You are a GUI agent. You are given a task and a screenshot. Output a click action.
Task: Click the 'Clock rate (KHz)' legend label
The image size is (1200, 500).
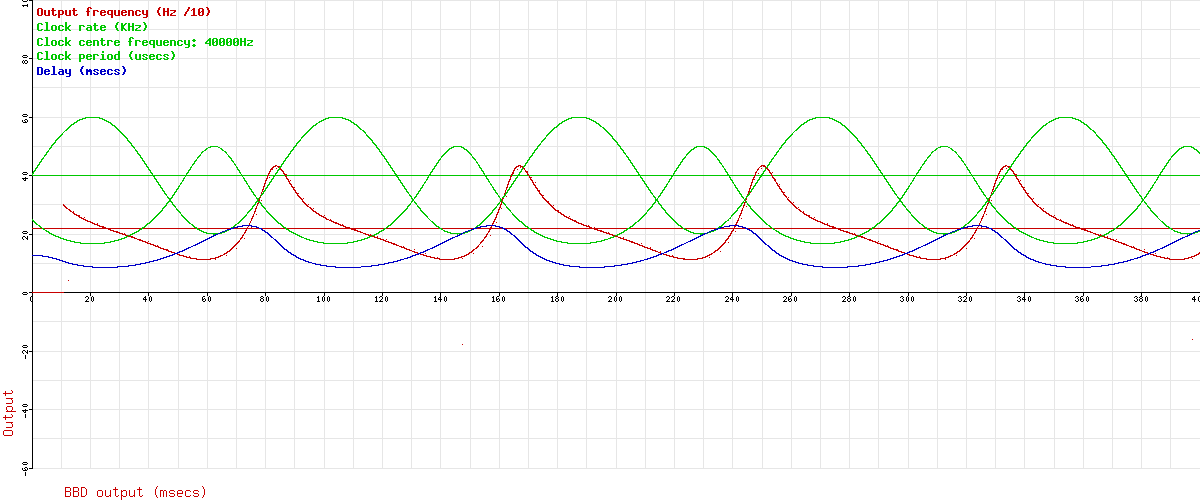[92, 27]
